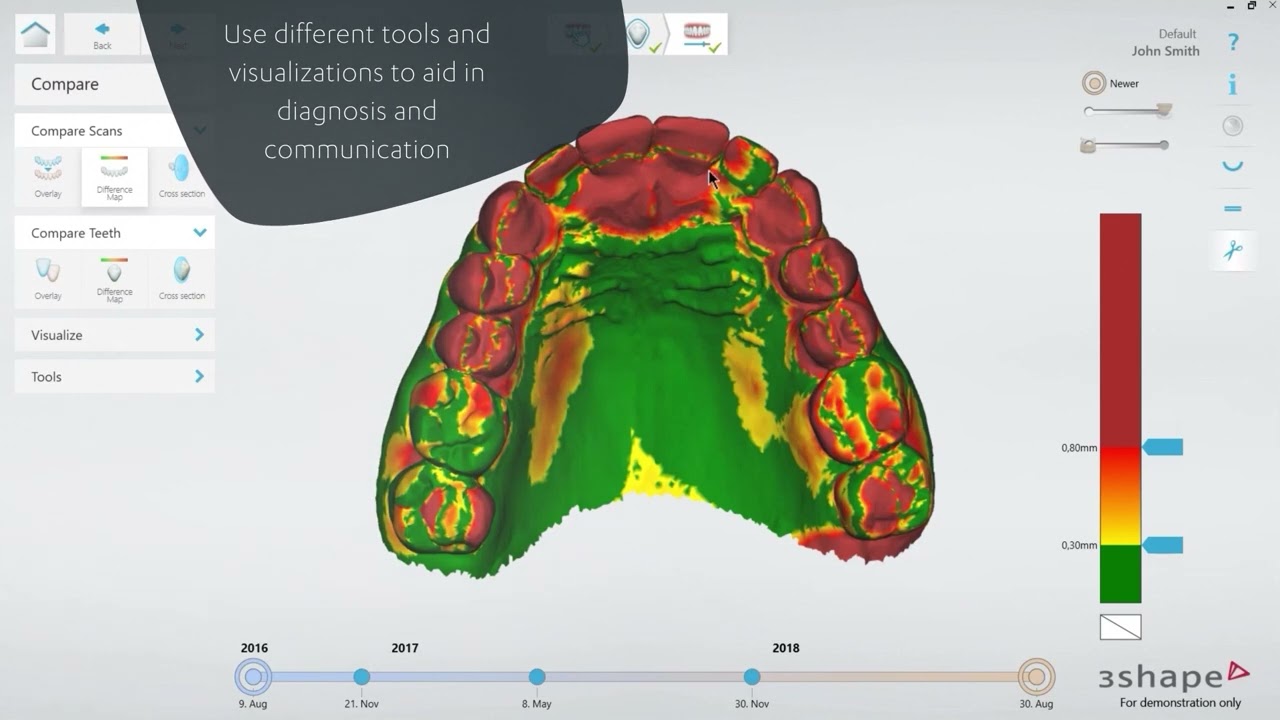This screenshot has width=1280, height=720.
Task: Minimize the application window
Action: 1229,6
